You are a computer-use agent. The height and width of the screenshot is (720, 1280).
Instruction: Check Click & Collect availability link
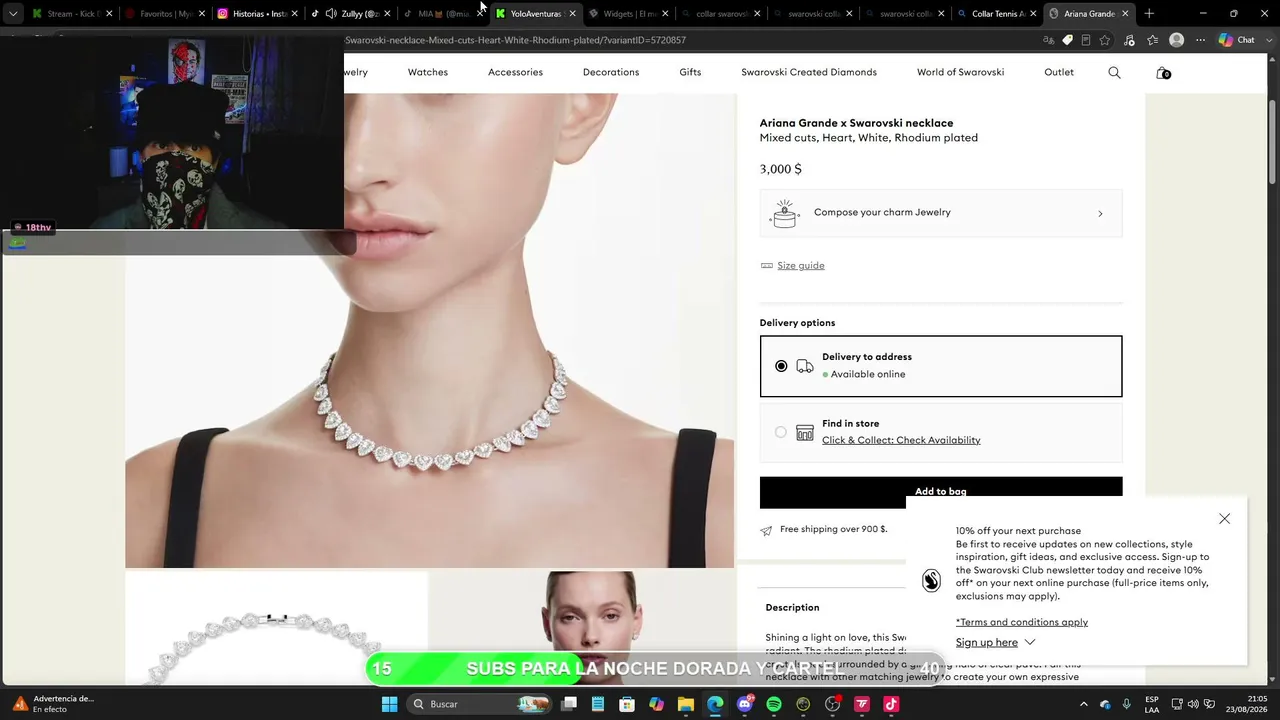coord(901,440)
